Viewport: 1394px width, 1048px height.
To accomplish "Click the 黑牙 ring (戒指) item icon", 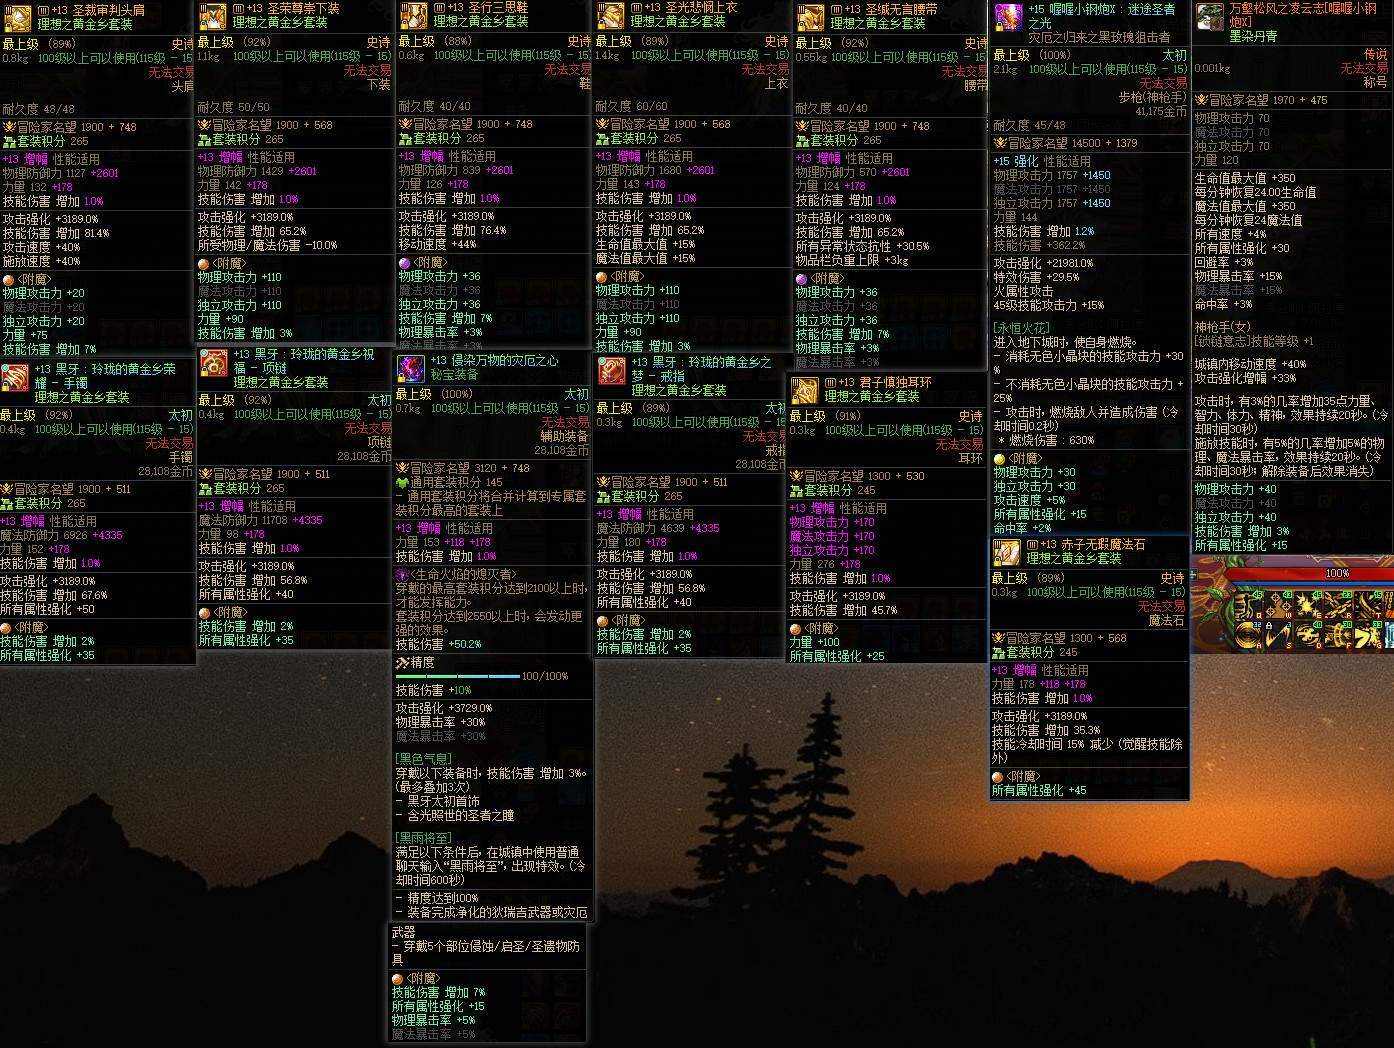I will click(x=612, y=371).
